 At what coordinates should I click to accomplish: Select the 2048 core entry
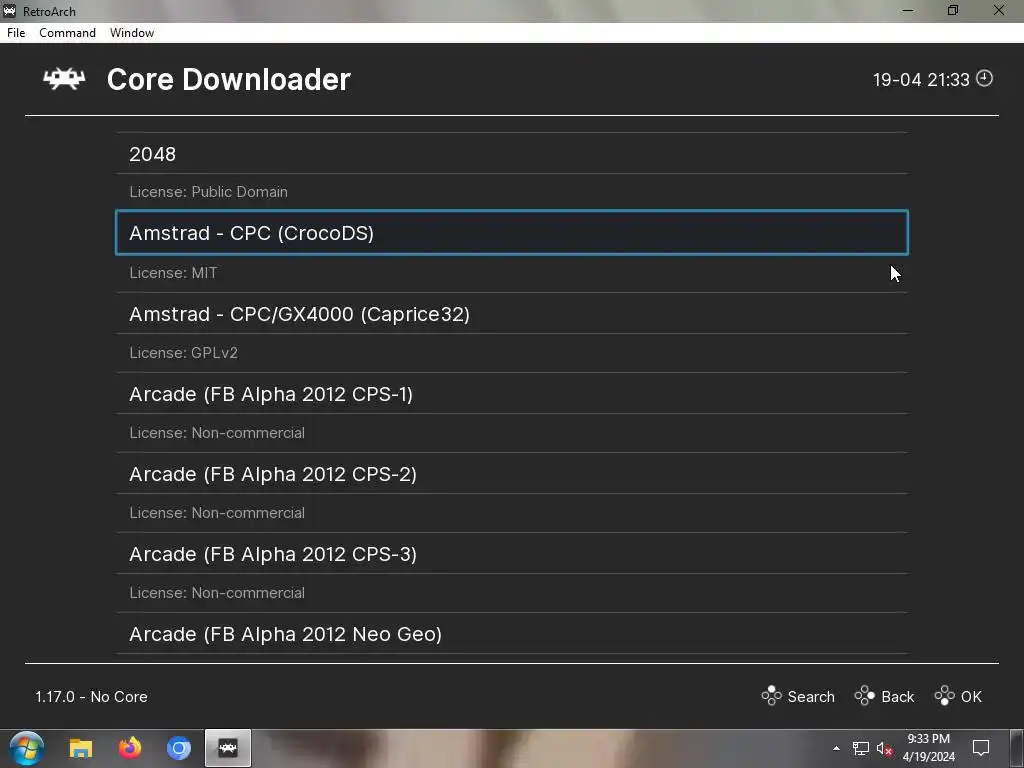[x=512, y=154]
